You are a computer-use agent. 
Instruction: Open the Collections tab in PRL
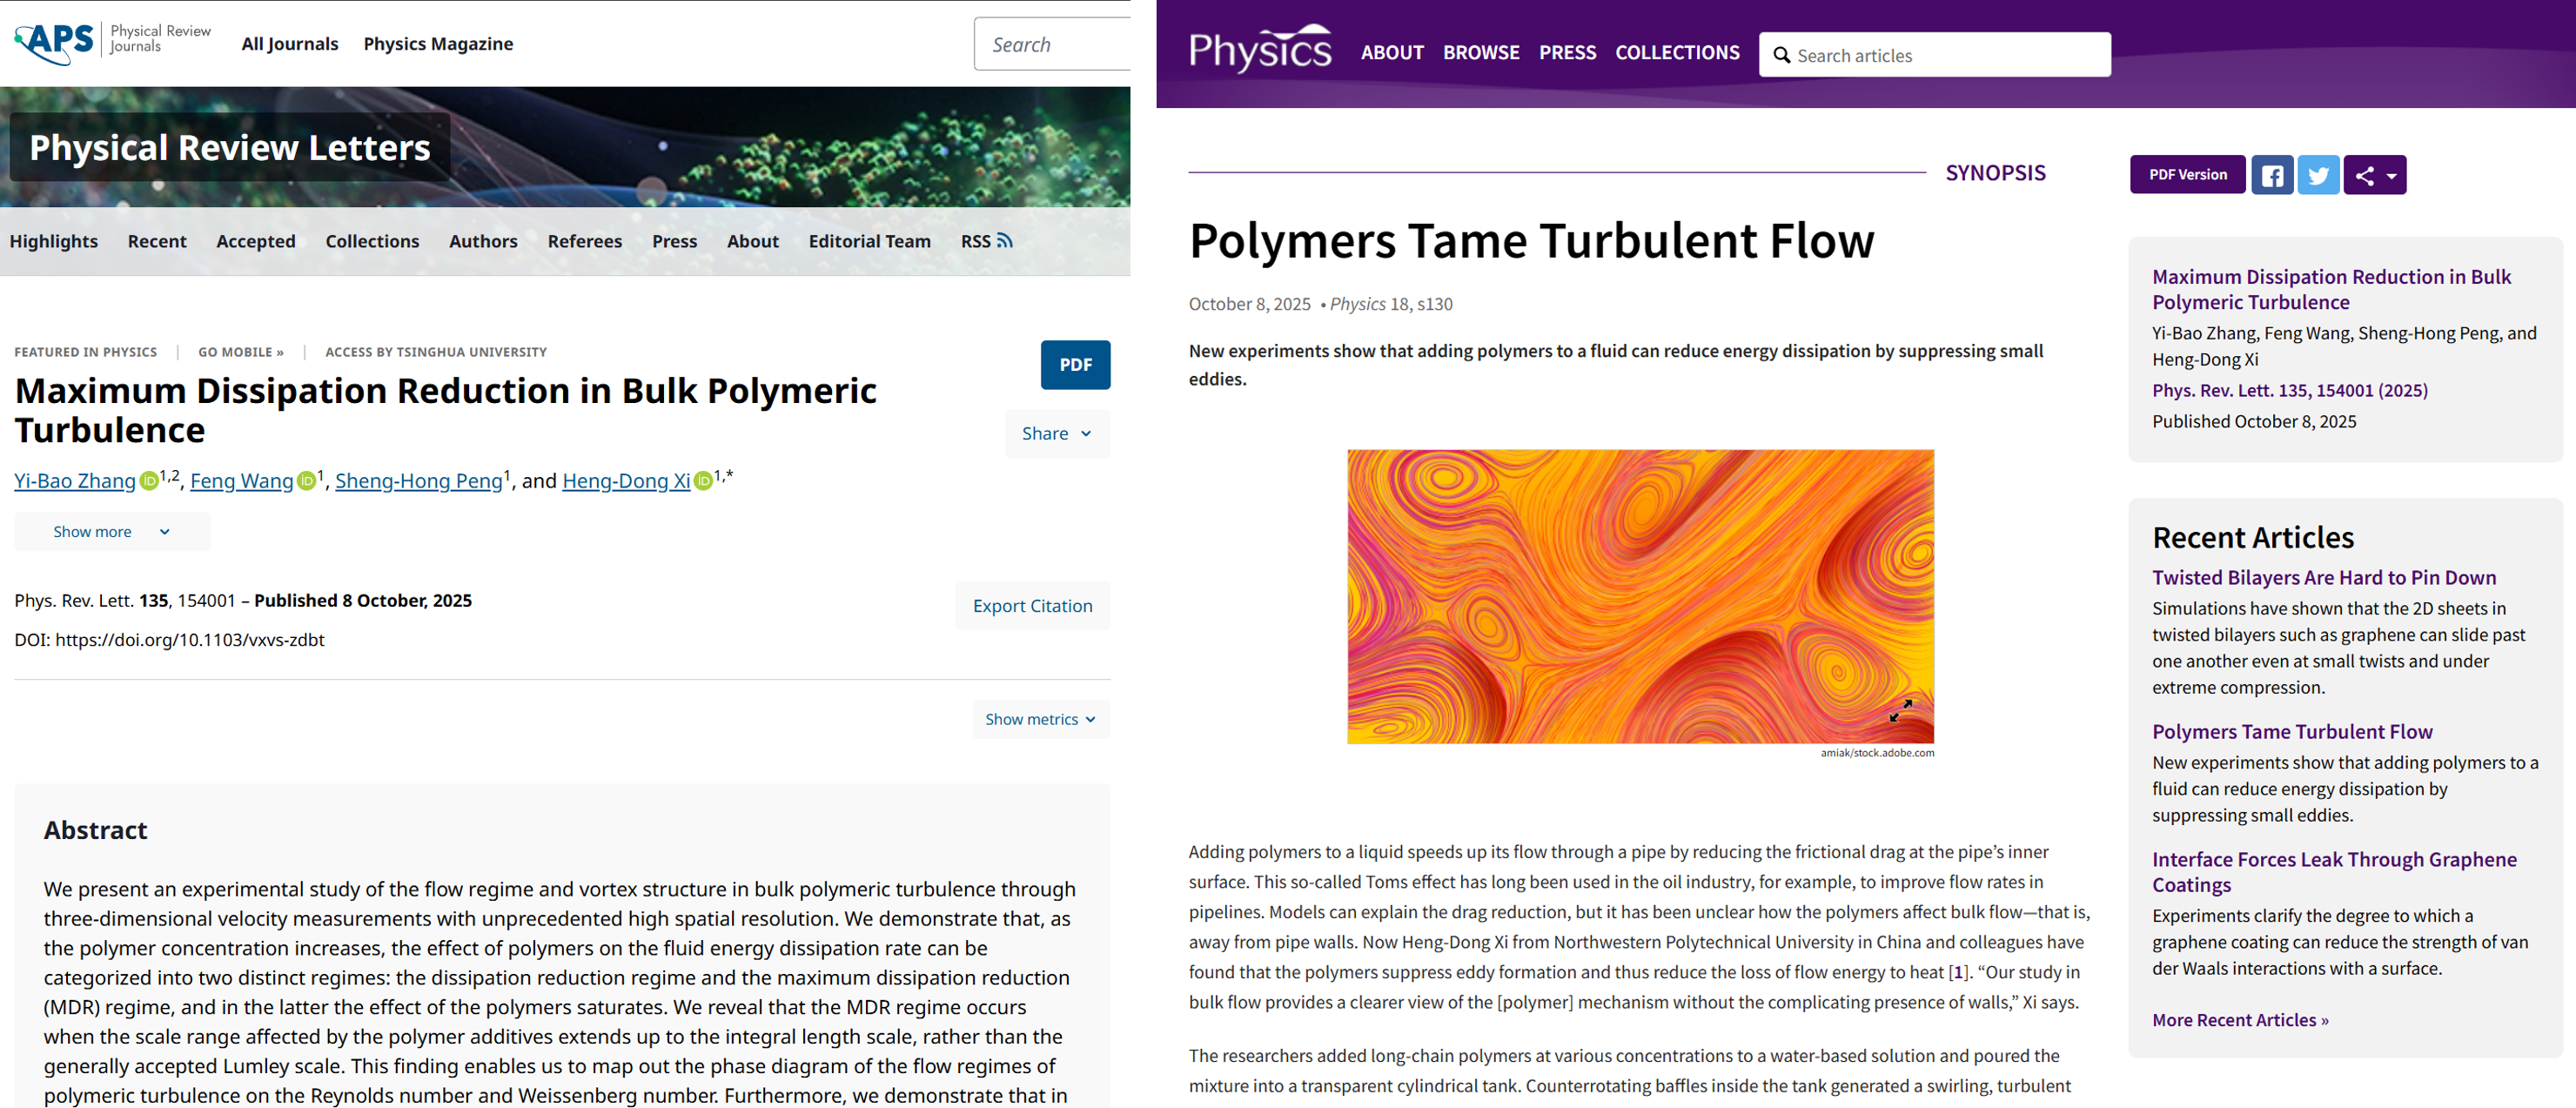tap(372, 241)
